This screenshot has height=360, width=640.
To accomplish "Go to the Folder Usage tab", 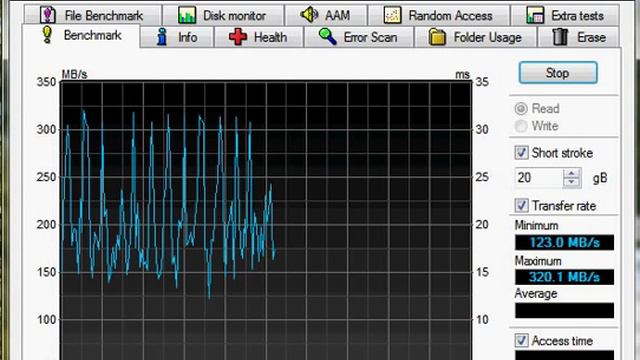I will click(476, 37).
